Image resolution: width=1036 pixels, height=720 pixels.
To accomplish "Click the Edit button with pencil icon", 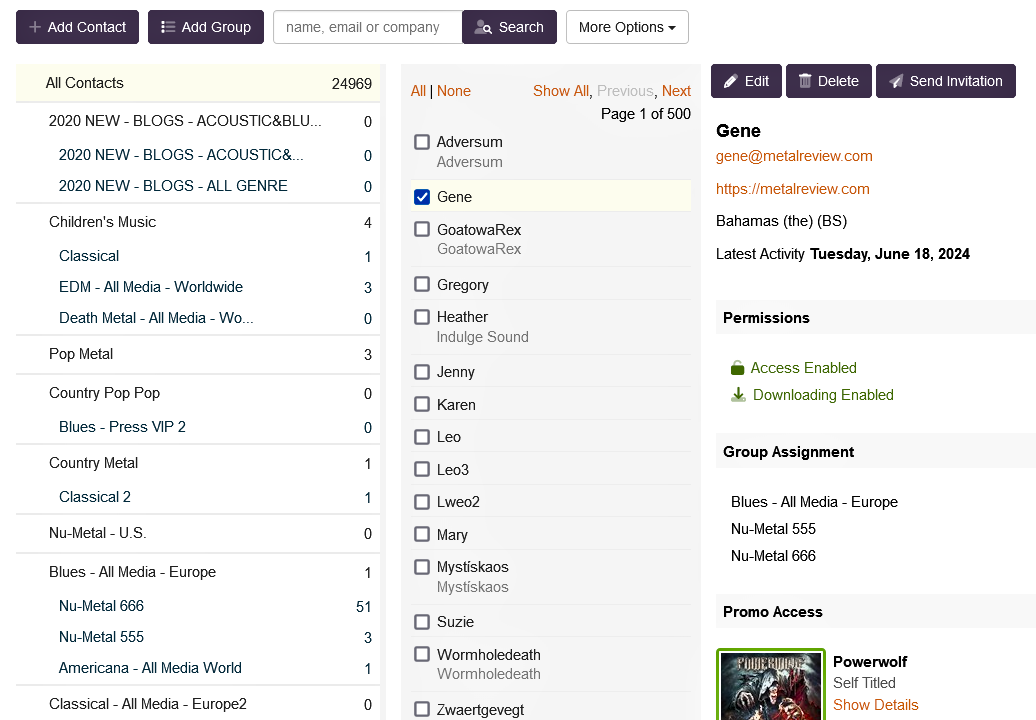I will point(746,81).
